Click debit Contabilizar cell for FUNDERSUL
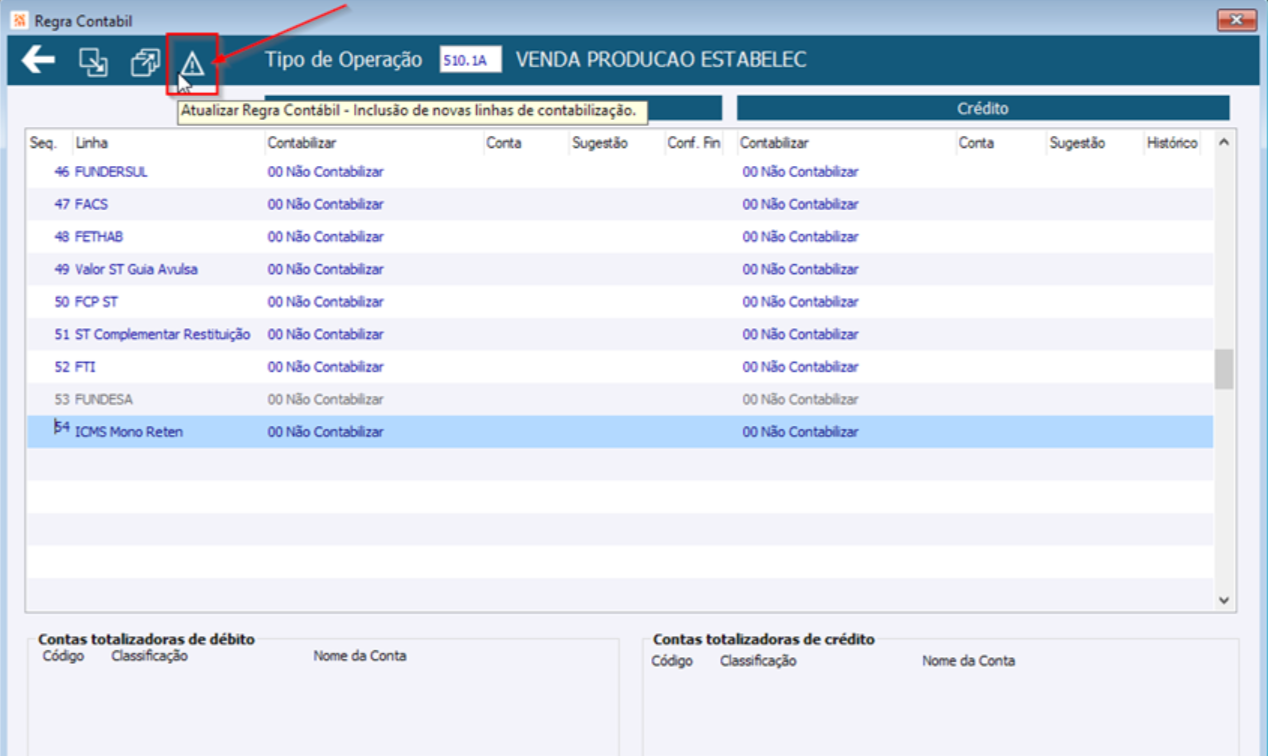The width and height of the screenshot is (1268, 756). point(326,172)
